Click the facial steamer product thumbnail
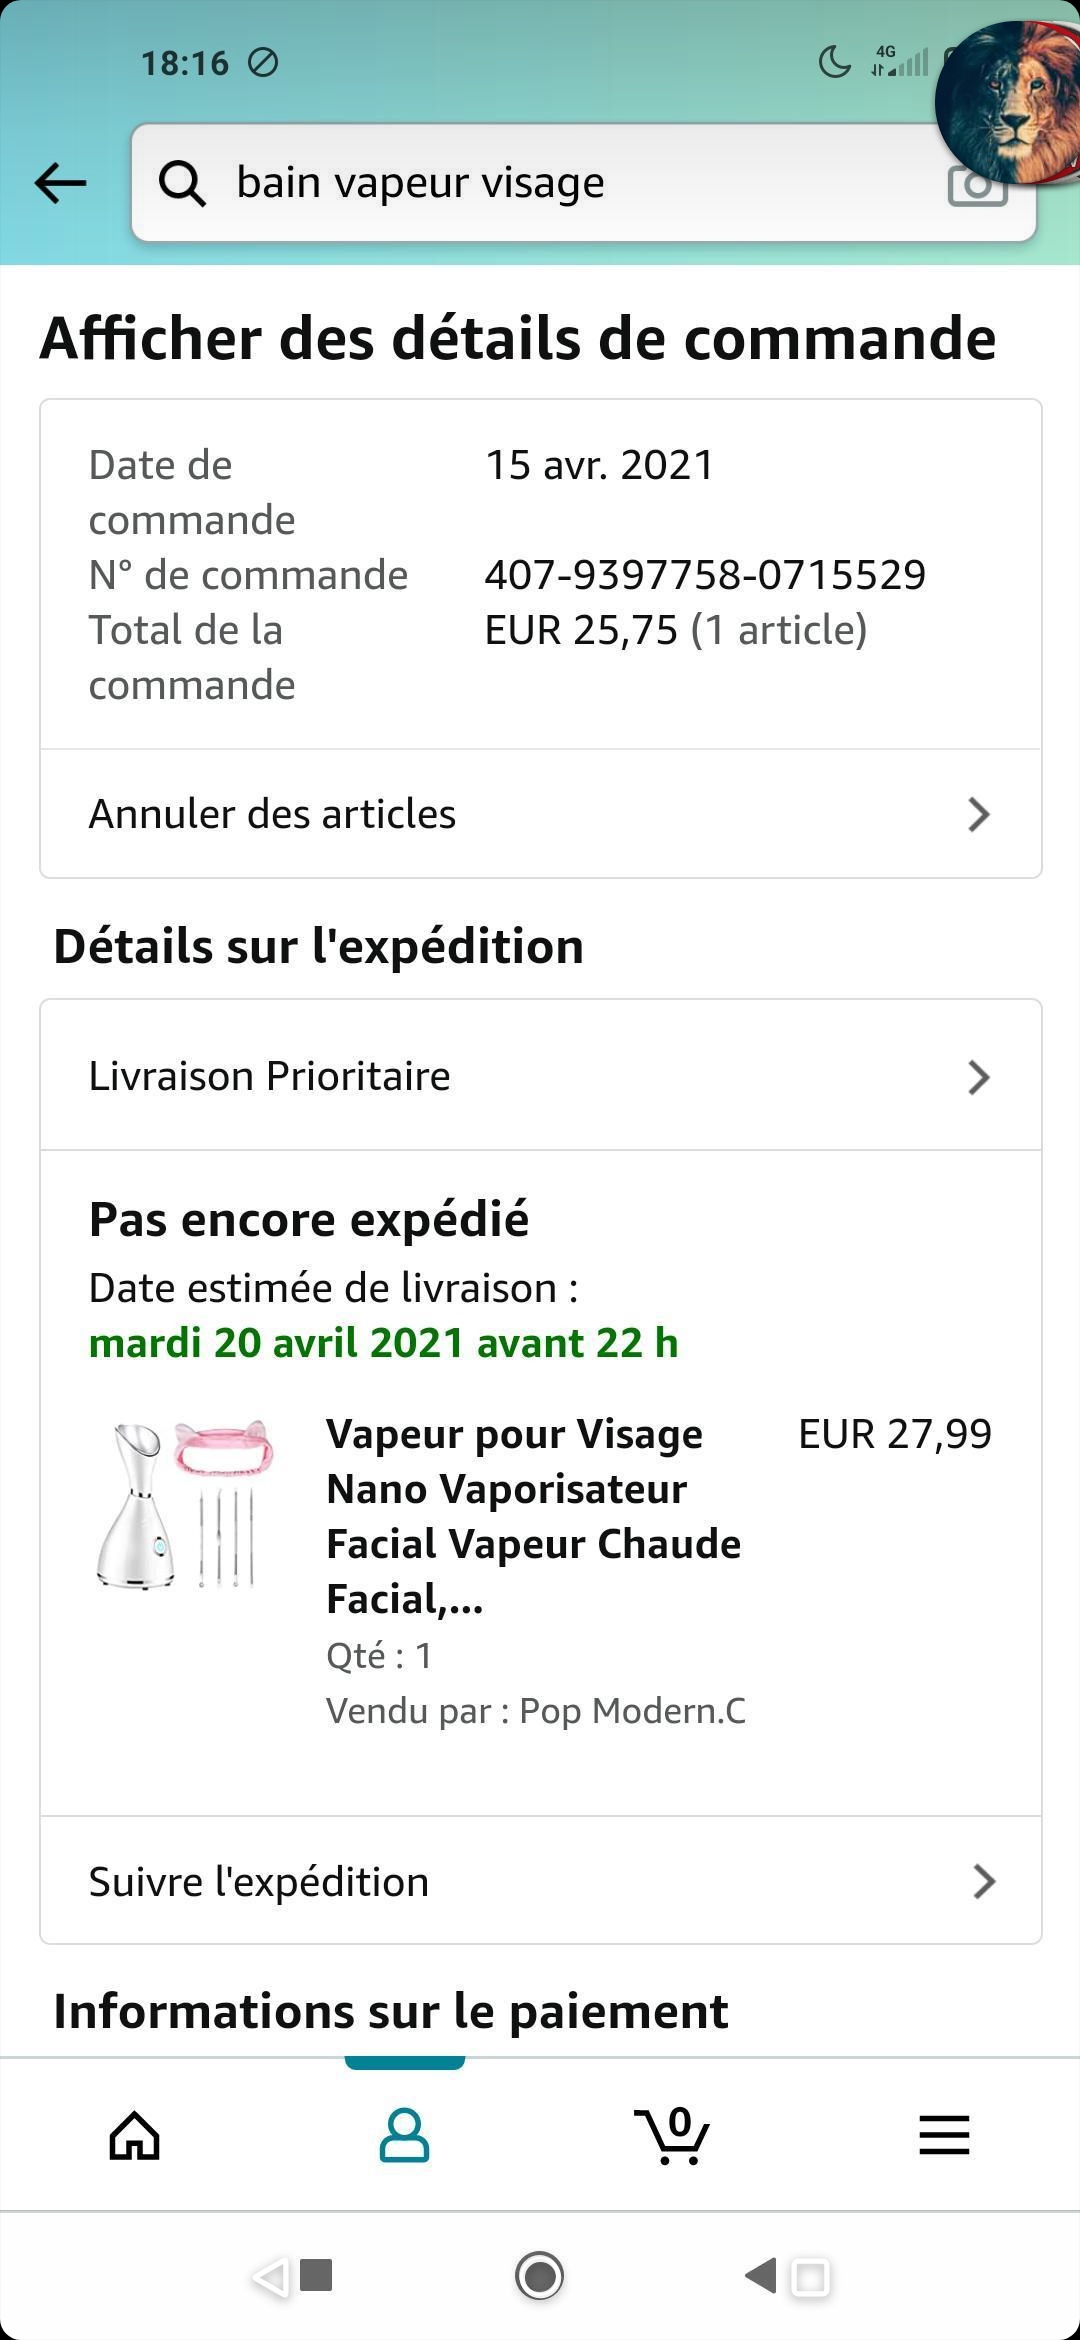The width and height of the screenshot is (1080, 2340). [x=183, y=1503]
